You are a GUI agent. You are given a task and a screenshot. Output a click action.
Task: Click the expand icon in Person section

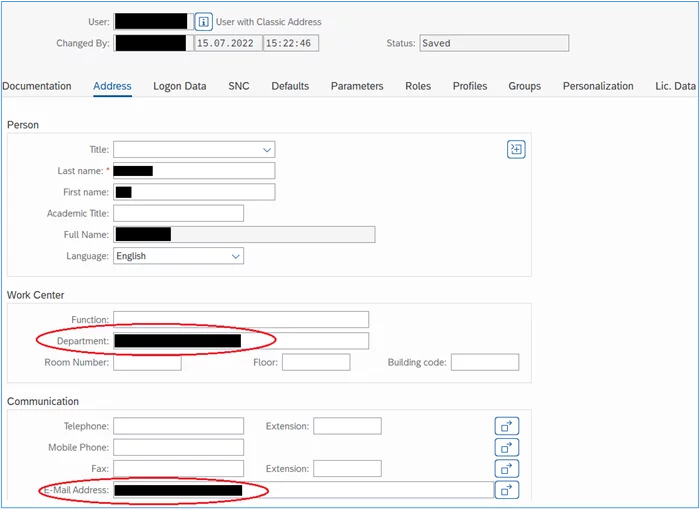click(516, 149)
